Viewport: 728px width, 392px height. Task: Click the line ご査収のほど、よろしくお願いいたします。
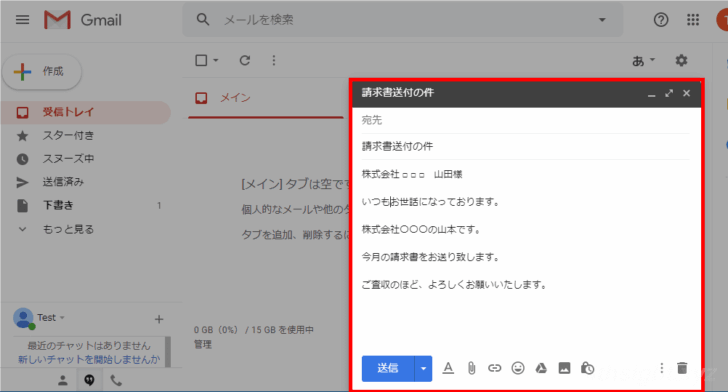coord(454,284)
